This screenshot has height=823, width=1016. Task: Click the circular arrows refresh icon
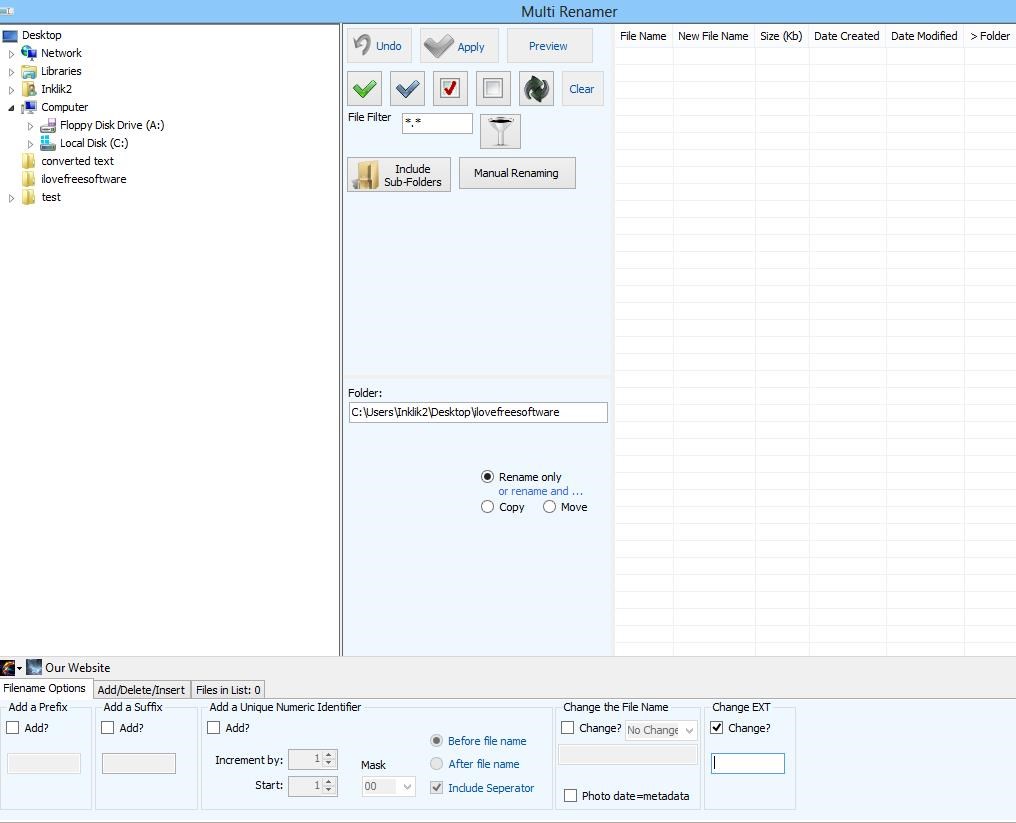536,89
